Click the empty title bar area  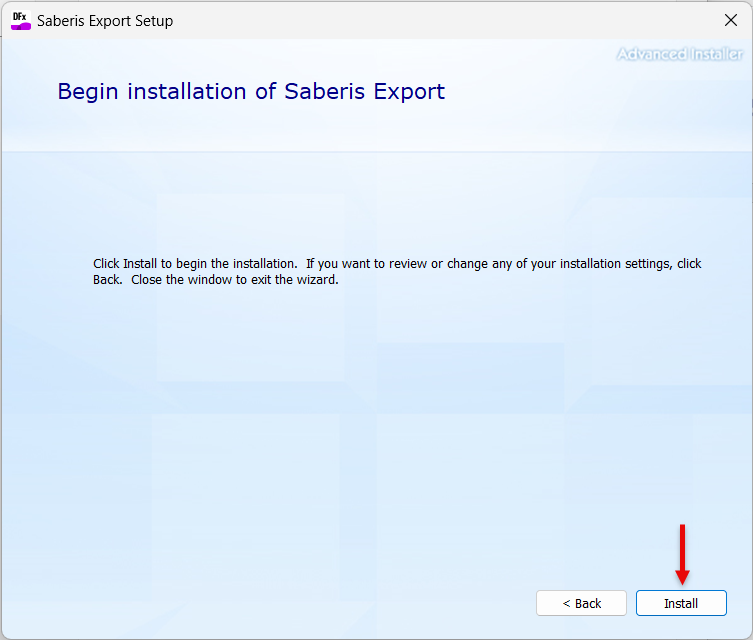[x=450, y=21]
